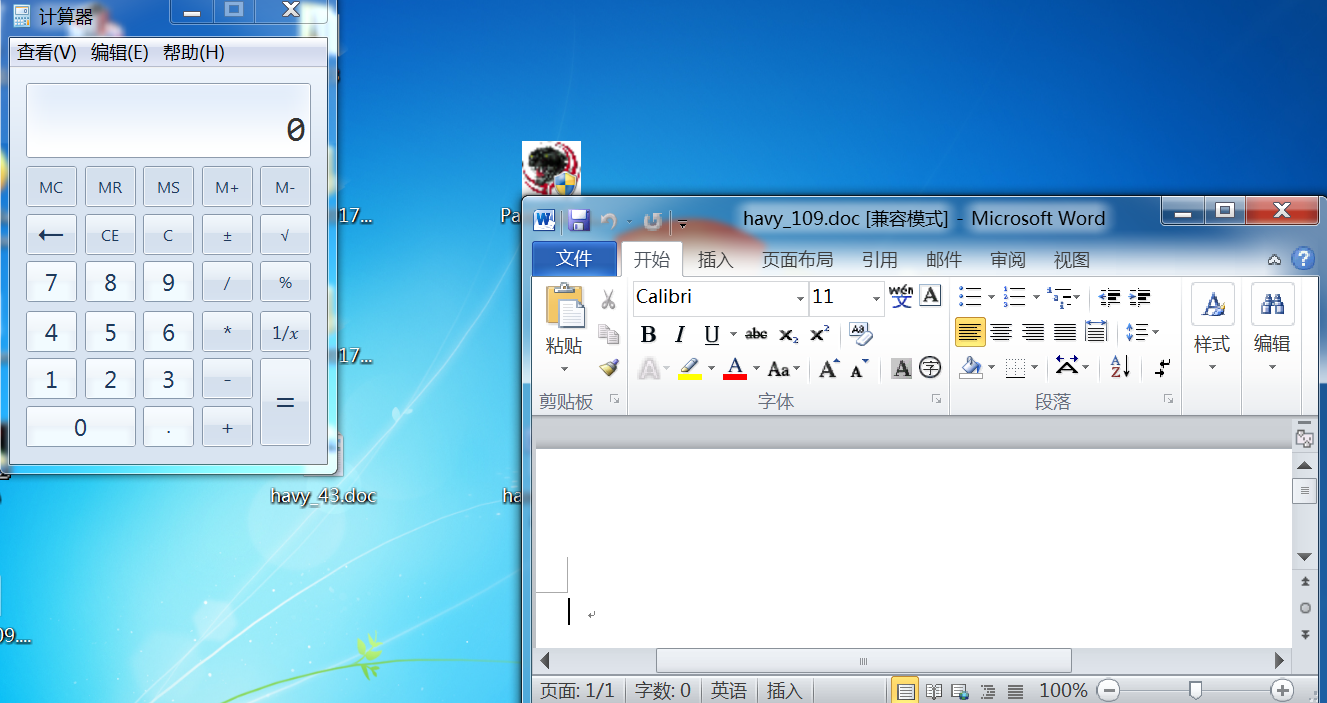
Task: Click the distributed alignment icon
Action: (x=1096, y=332)
